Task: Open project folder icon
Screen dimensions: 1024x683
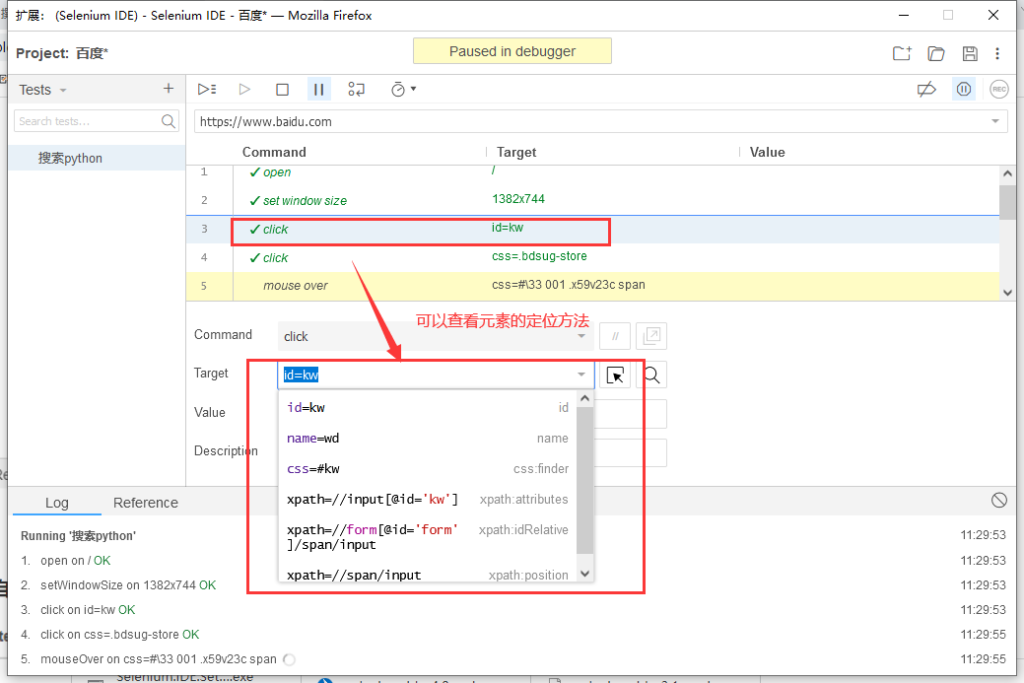Action: [x=936, y=53]
